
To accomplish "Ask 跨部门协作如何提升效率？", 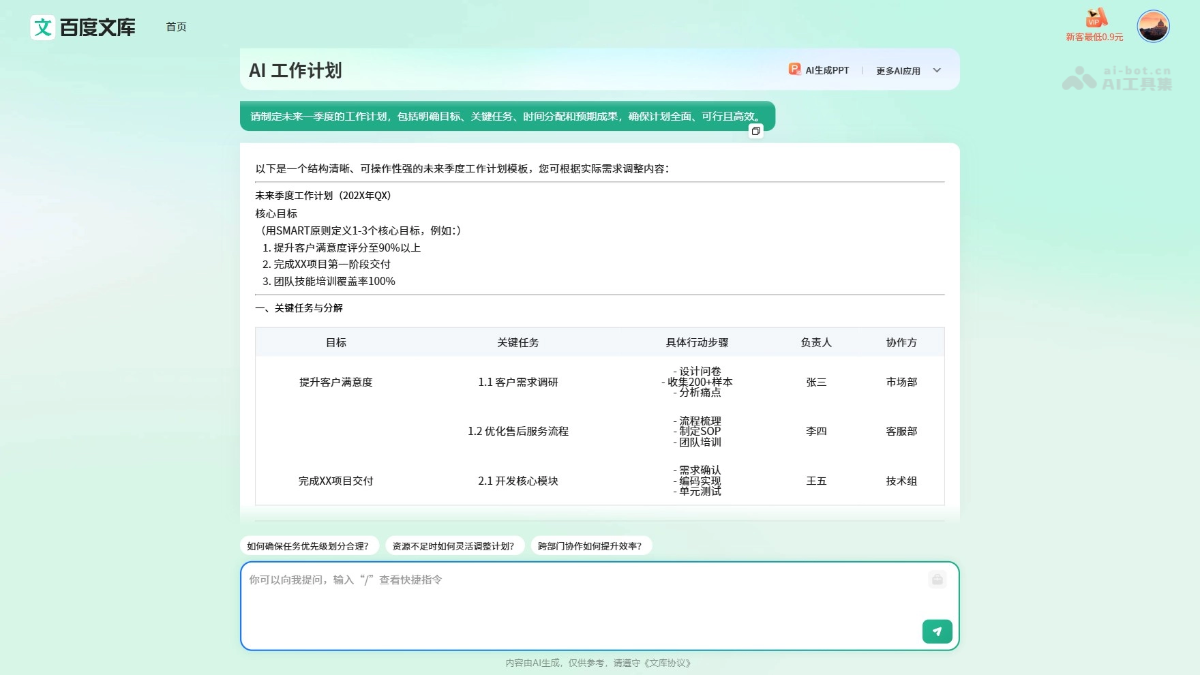I will [591, 545].
